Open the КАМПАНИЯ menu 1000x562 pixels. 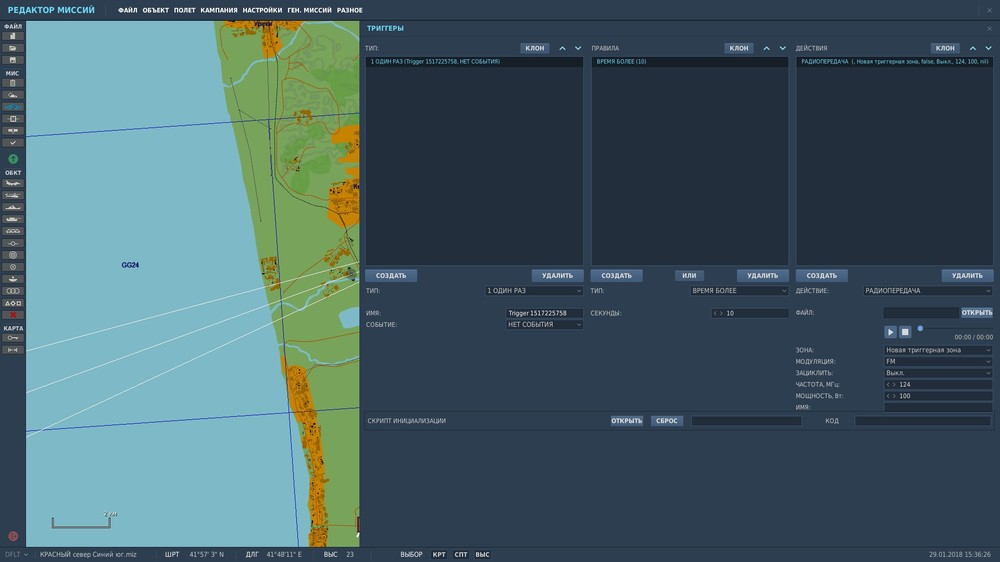[219, 10]
